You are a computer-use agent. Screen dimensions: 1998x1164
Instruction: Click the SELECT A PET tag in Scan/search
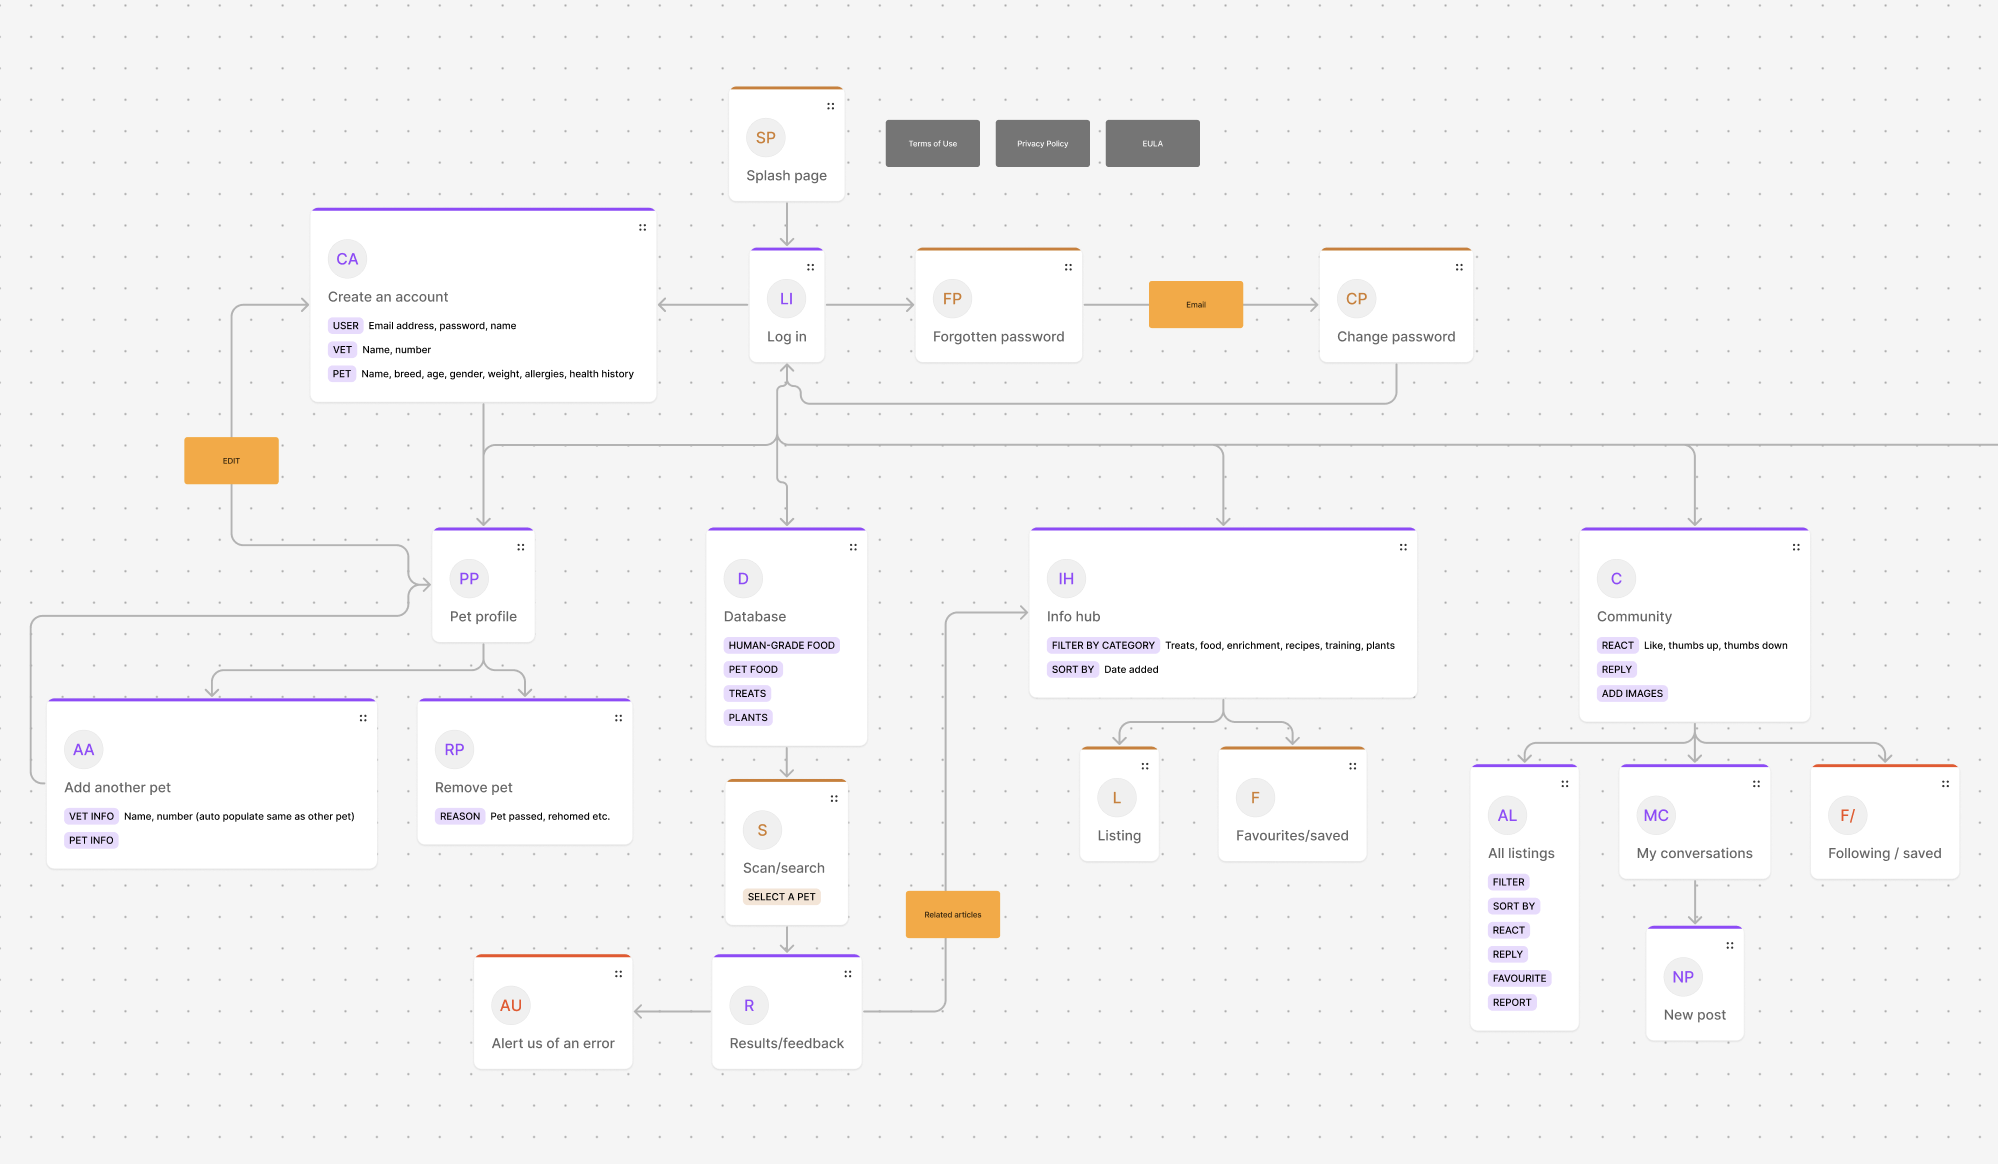[781, 896]
